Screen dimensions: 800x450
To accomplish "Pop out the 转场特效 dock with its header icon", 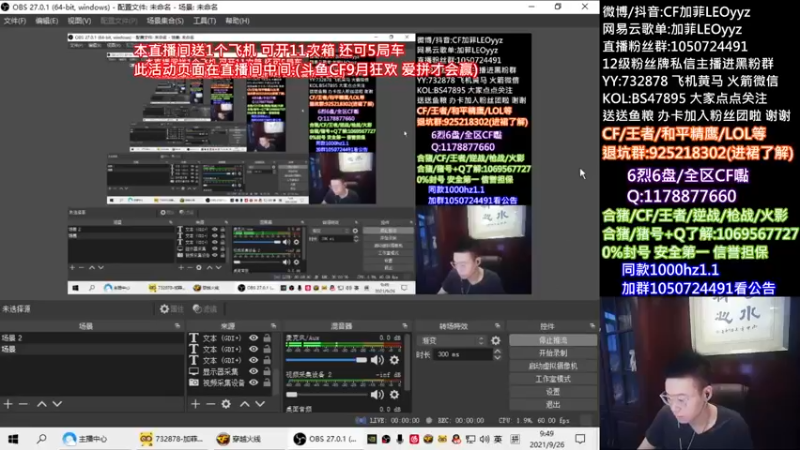I will (497, 326).
